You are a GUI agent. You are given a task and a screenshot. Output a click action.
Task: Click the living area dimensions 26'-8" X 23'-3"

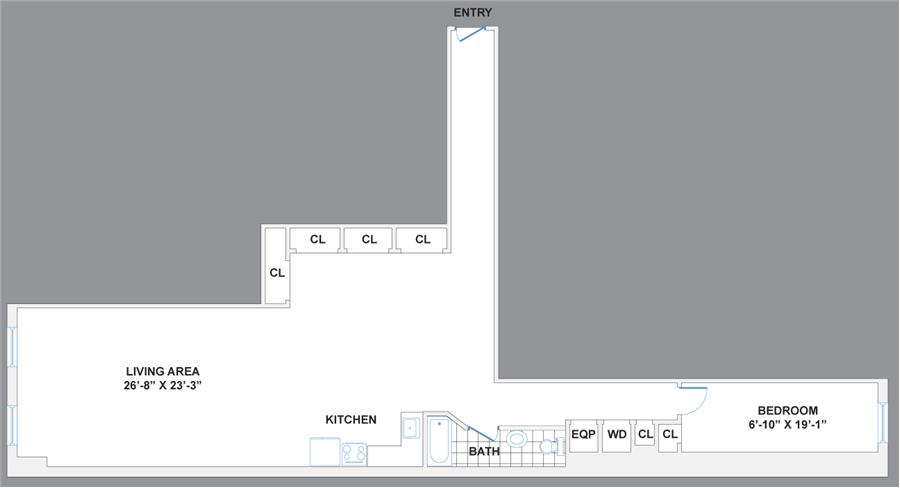[164, 386]
